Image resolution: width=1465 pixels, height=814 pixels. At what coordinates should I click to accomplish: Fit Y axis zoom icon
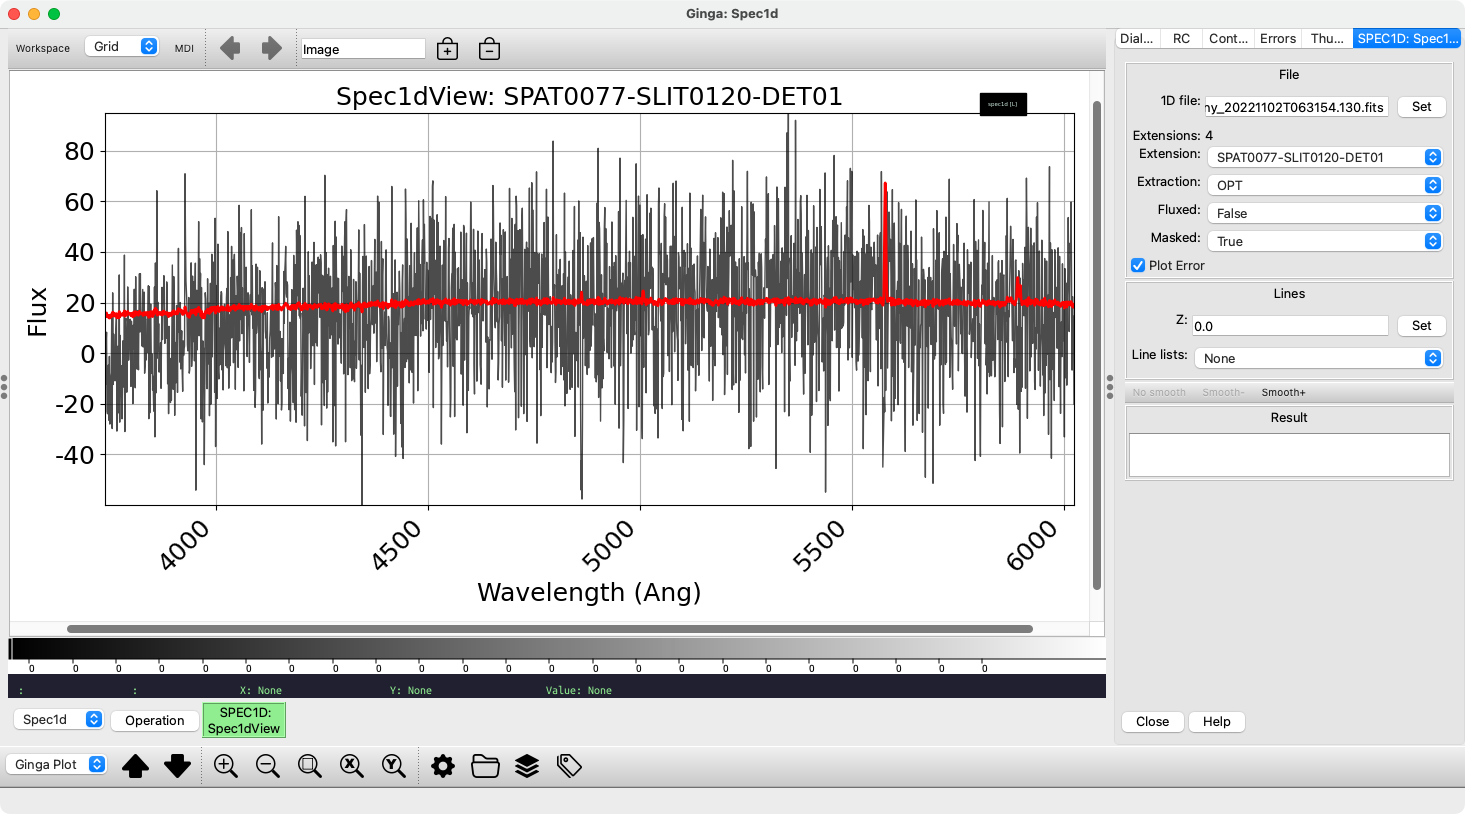[x=394, y=766]
